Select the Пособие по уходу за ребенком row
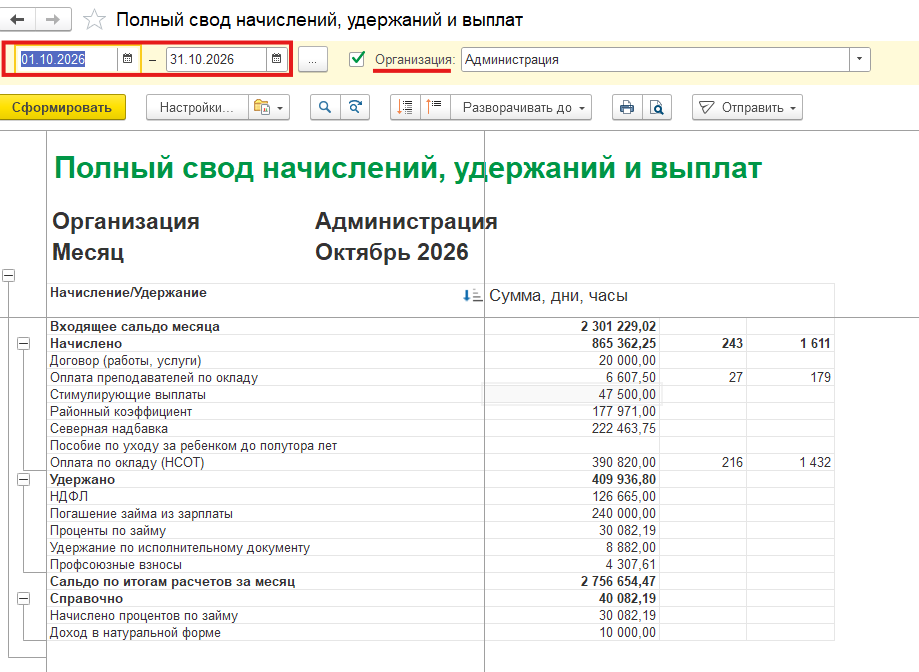919x672 pixels. pos(440,445)
